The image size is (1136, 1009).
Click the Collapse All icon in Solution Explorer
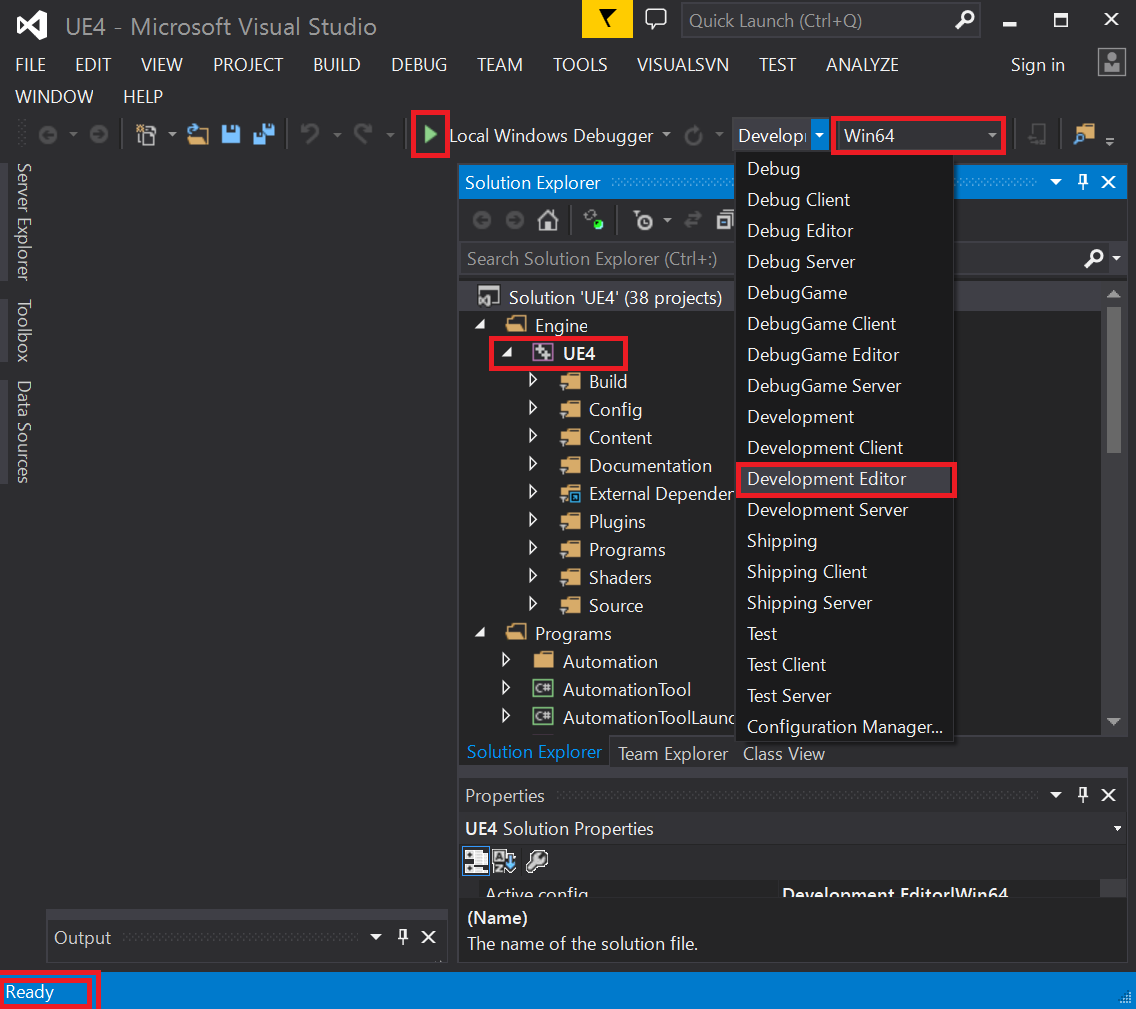click(724, 219)
